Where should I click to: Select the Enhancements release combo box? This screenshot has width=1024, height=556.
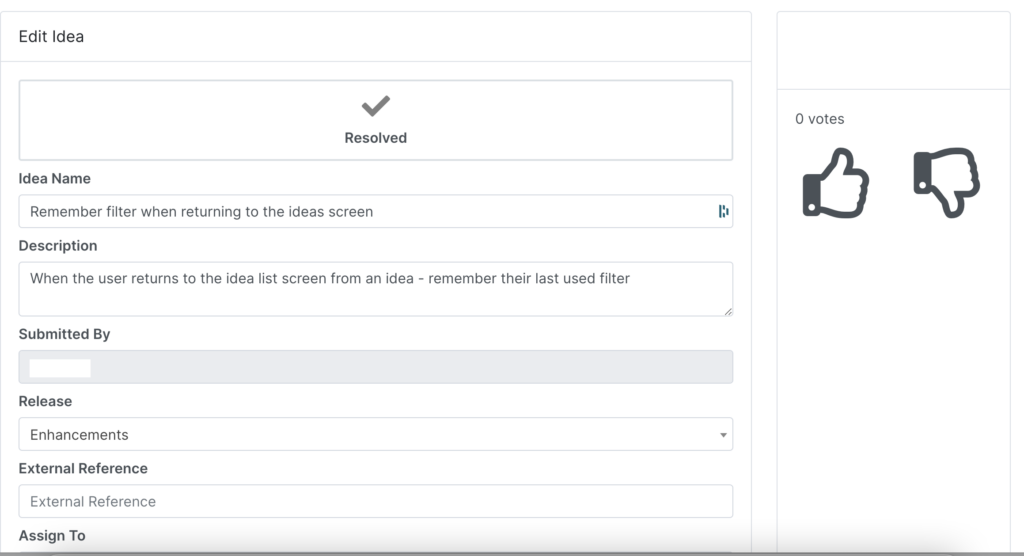coord(376,434)
